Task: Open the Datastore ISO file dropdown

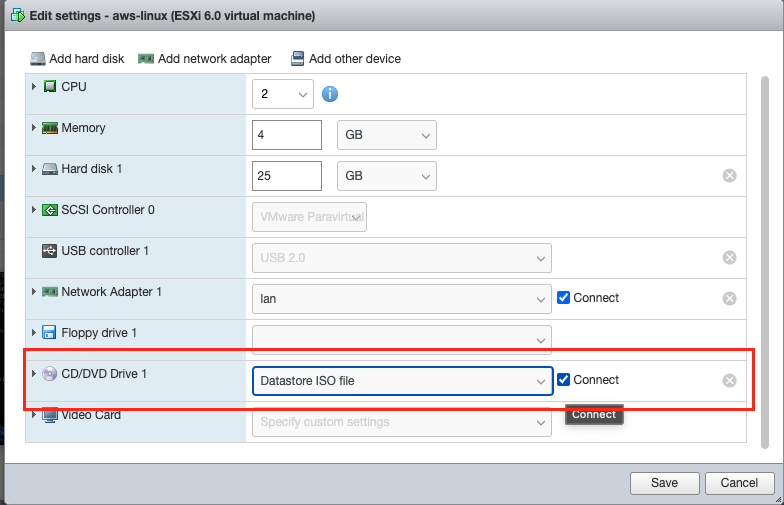Action: click(x=402, y=381)
